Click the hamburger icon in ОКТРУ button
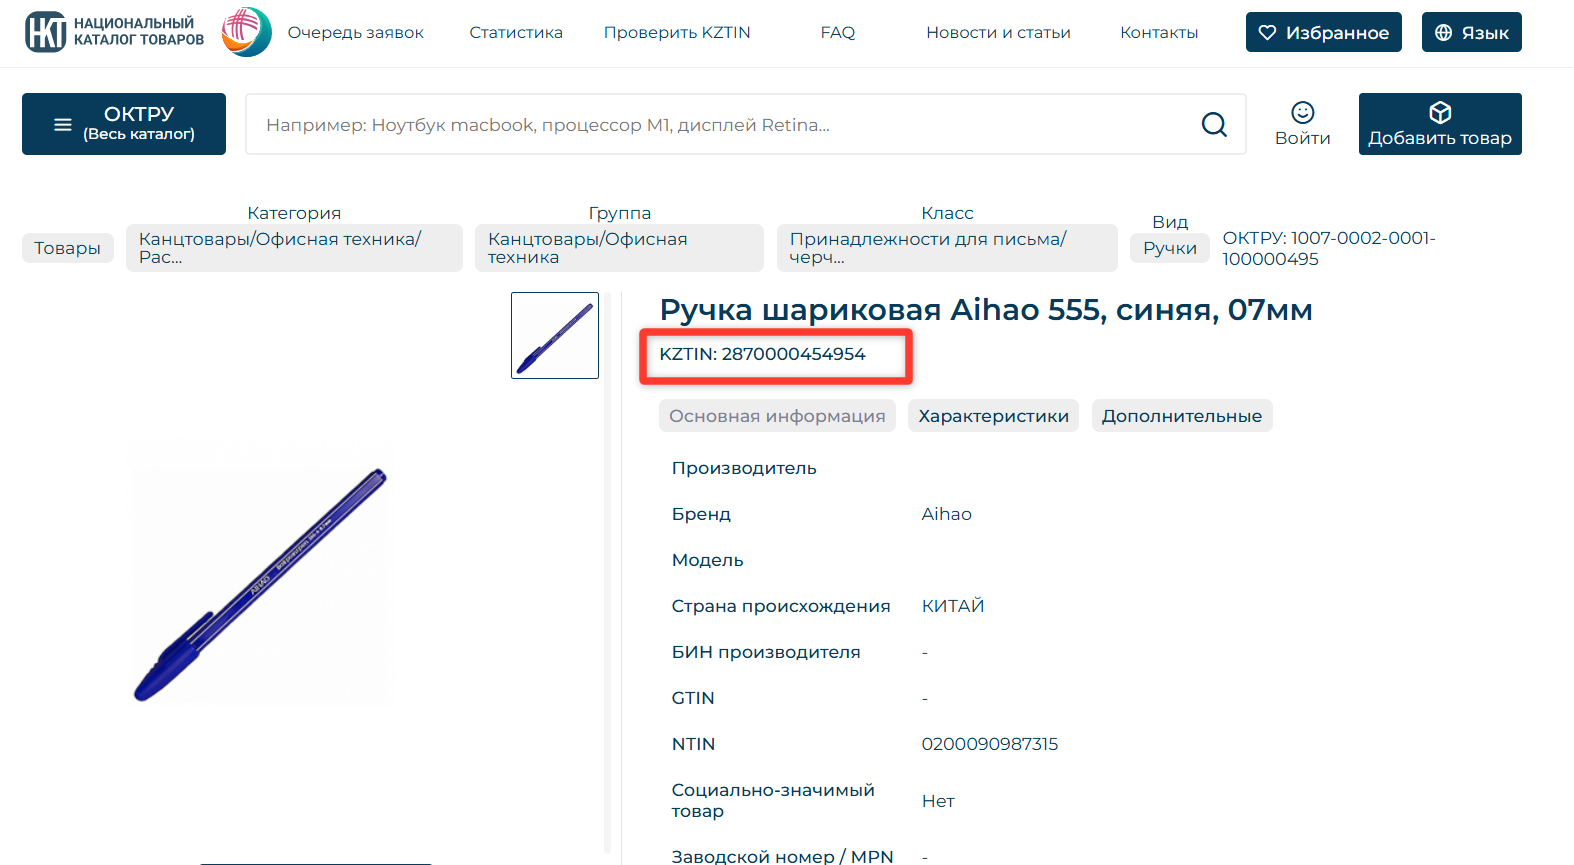 pyautogui.click(x=63, y=125)
